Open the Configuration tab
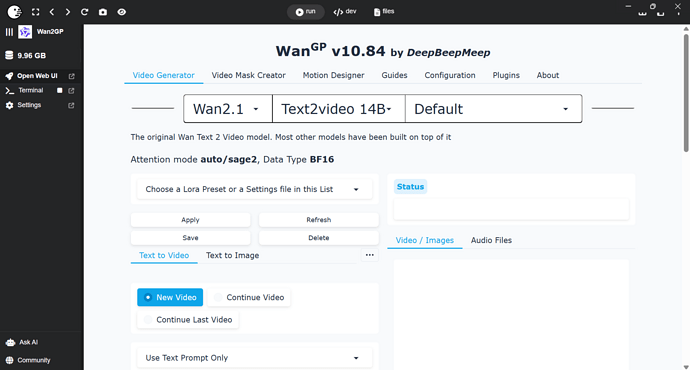This screenshot has height=370, width=690. pyautogui.click(x=450, y=75)
